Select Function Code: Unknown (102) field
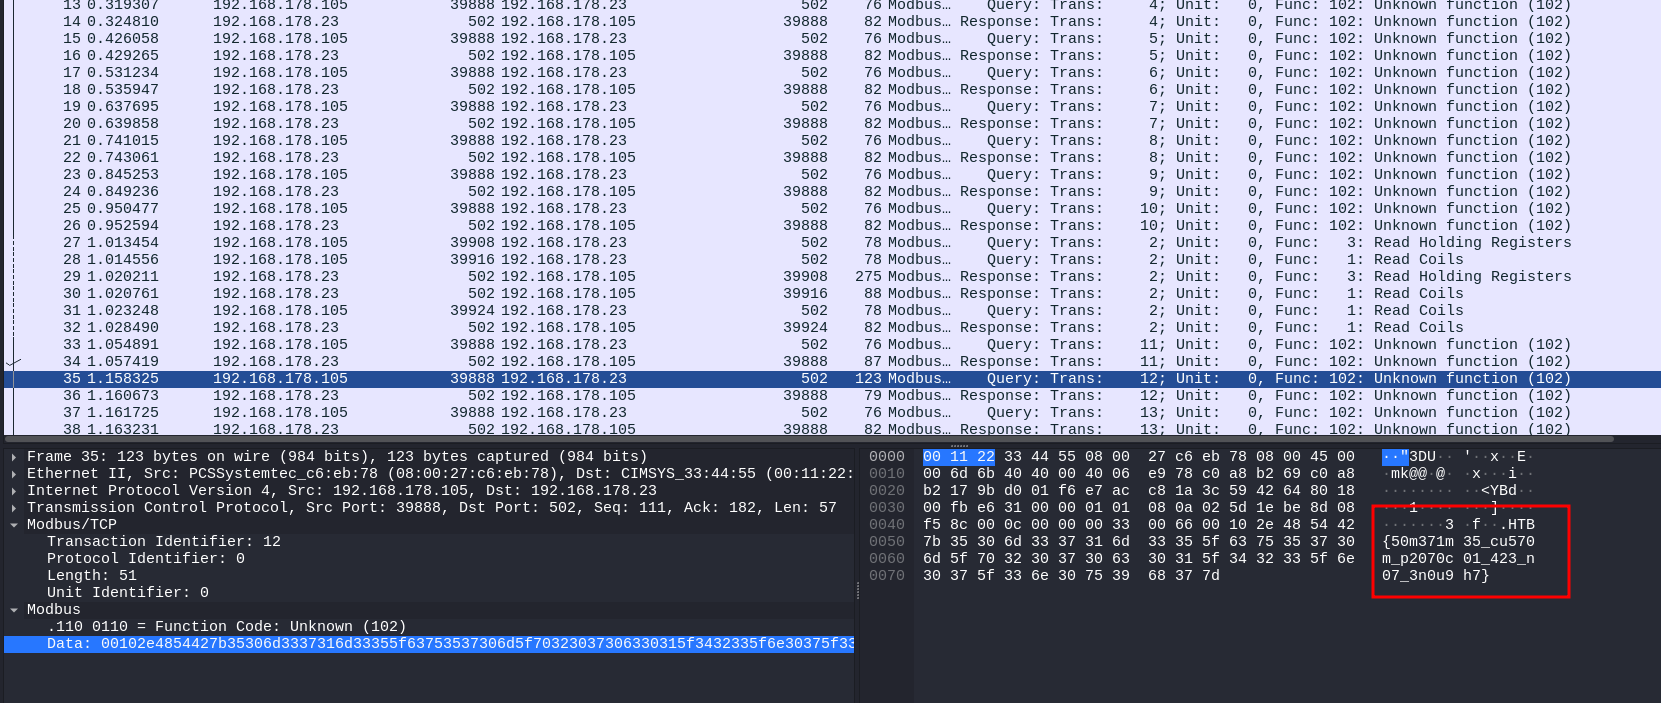Viewport: 1661px width, 703px height. pos(227,627)
